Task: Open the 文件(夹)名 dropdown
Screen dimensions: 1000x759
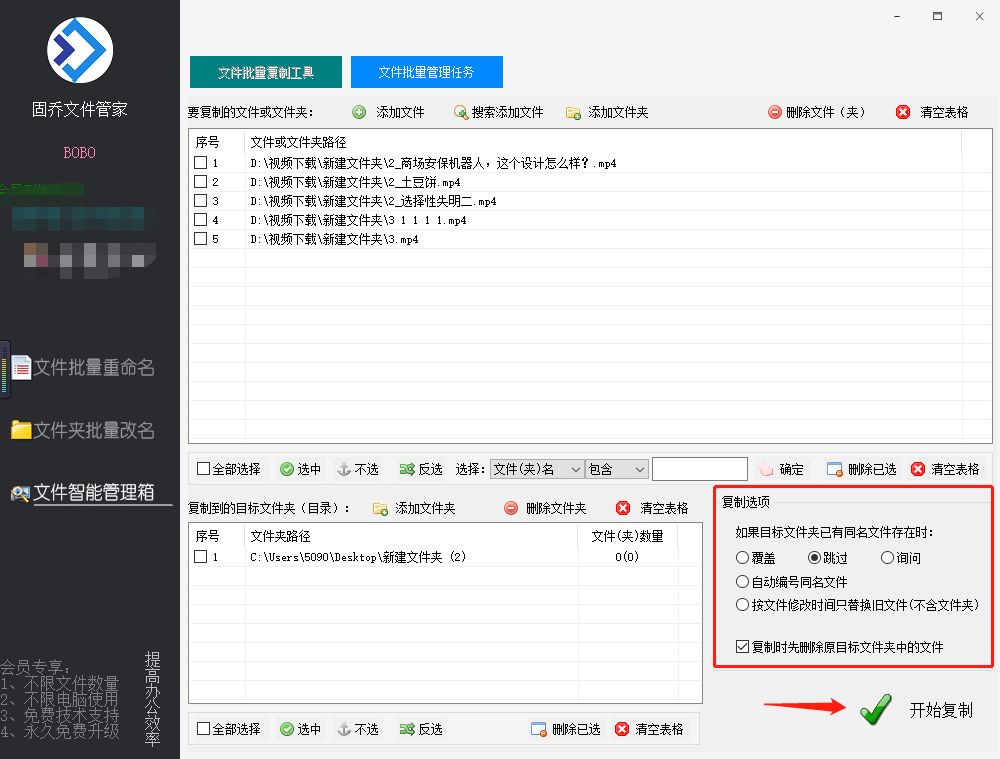Action: pos(536,469)
